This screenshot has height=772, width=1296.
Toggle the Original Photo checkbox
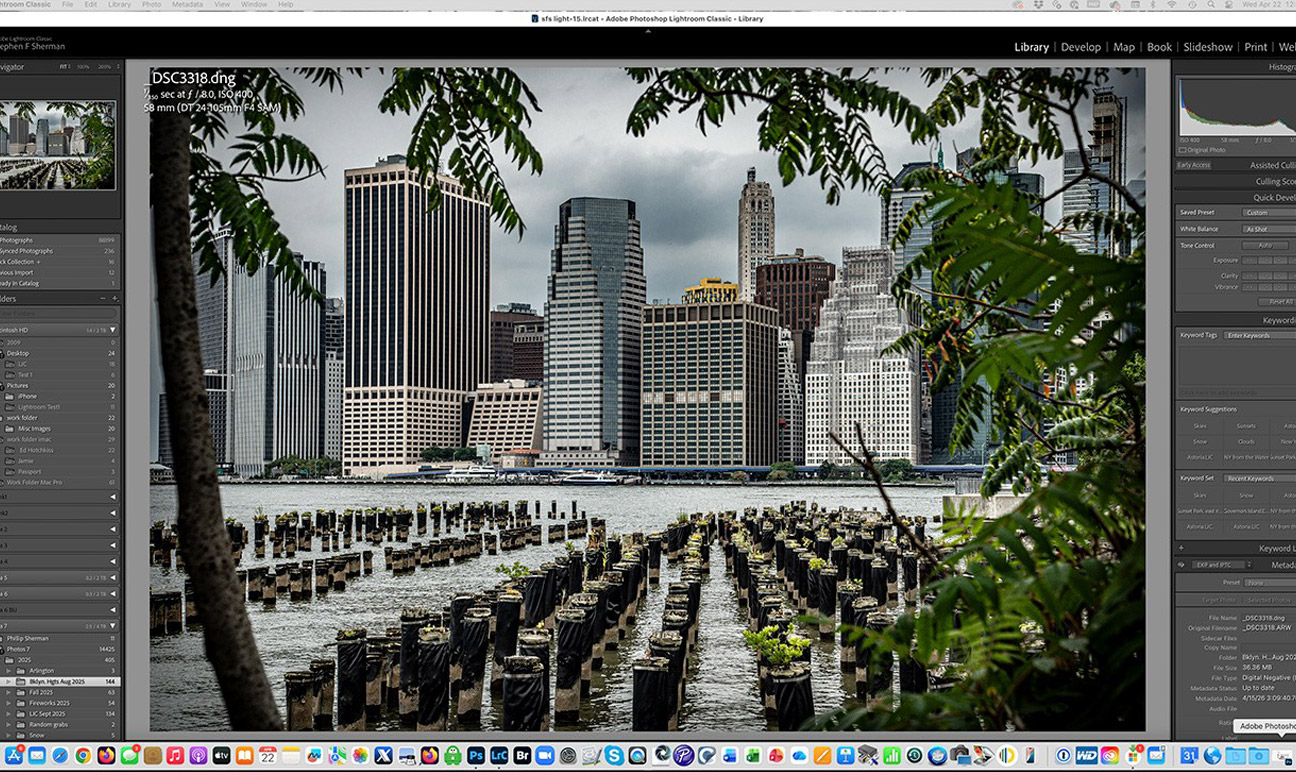click(1183, 150)
